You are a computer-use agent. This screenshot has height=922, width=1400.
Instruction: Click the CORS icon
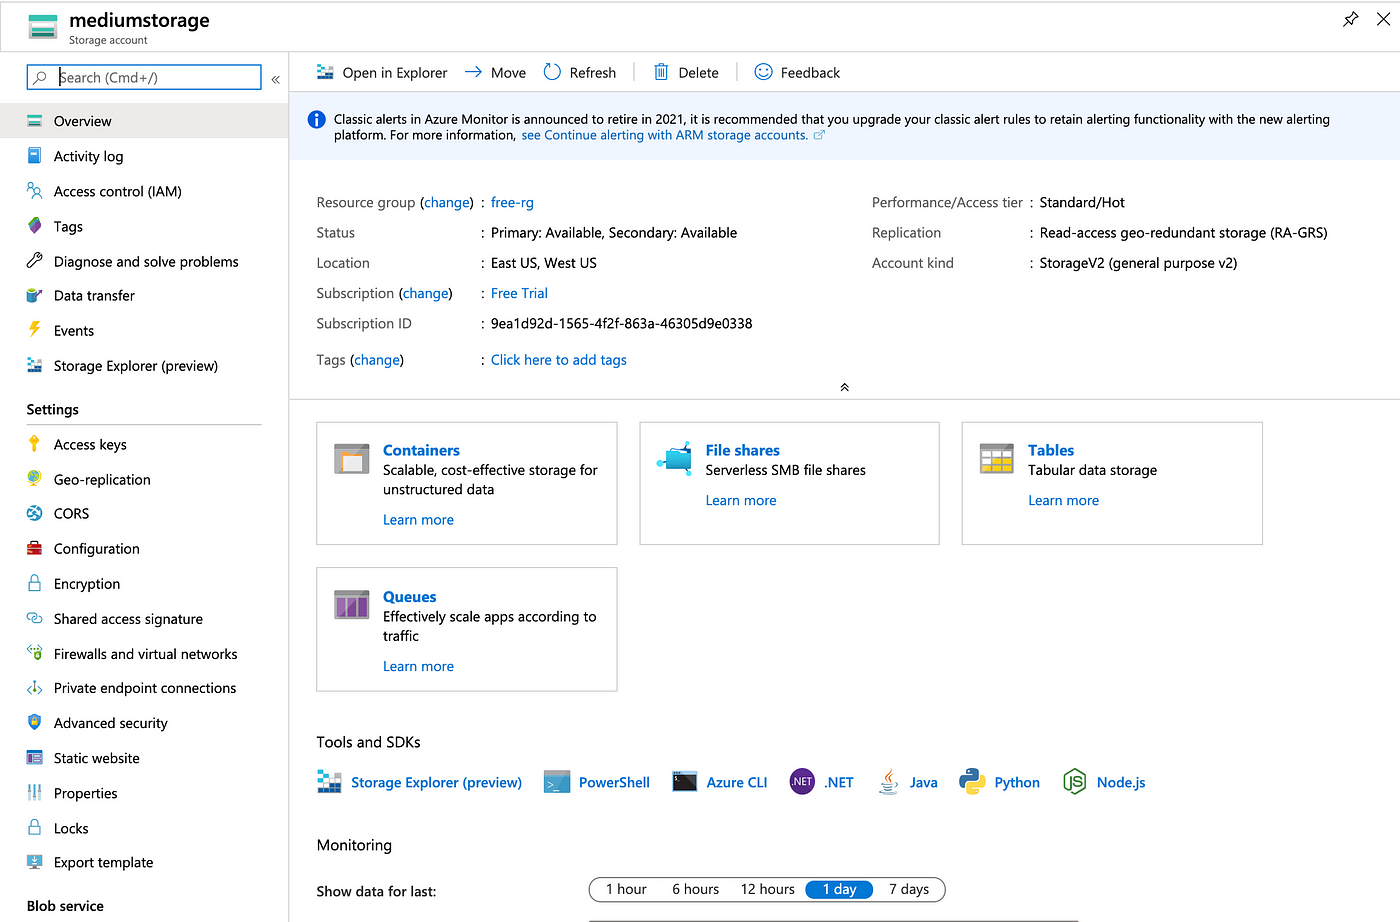pyautogui.click(x=35, y=513)
